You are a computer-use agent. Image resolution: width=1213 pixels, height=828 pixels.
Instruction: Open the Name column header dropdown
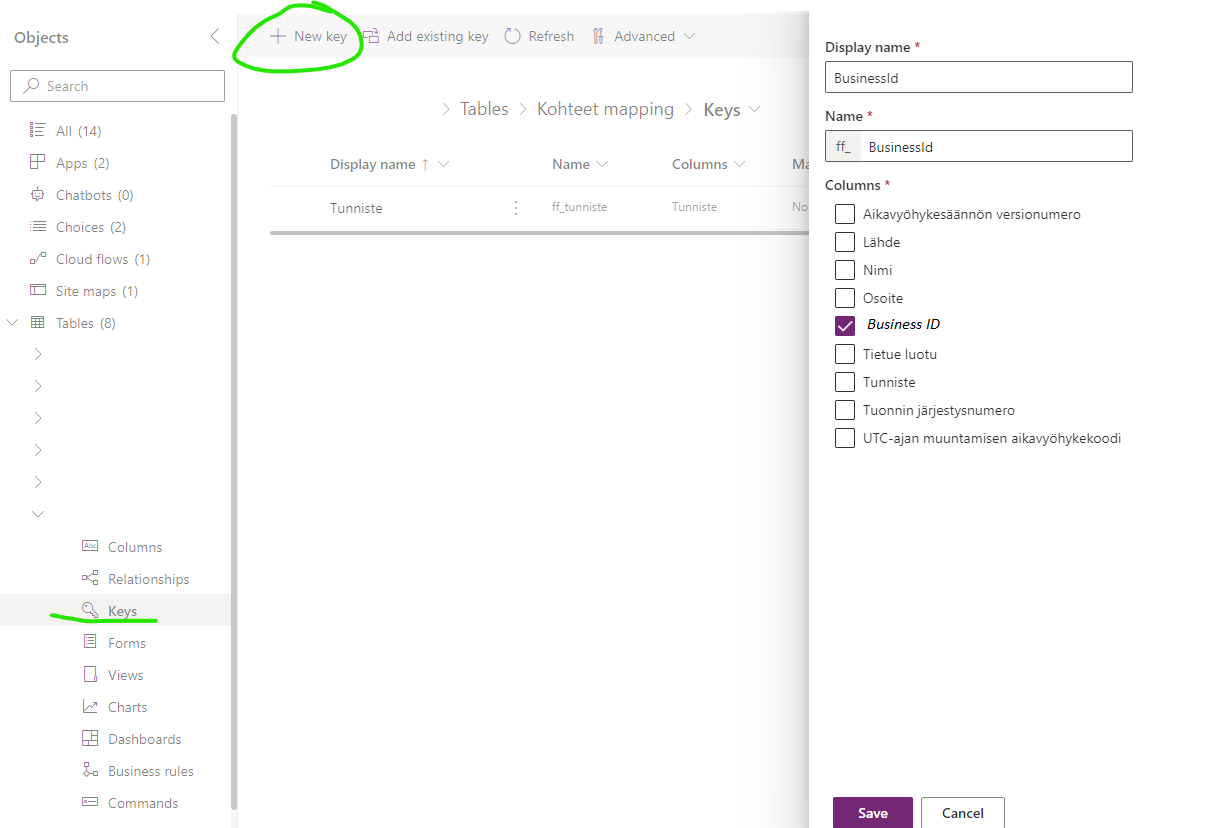pyautogui.click(x=602, y=164)
